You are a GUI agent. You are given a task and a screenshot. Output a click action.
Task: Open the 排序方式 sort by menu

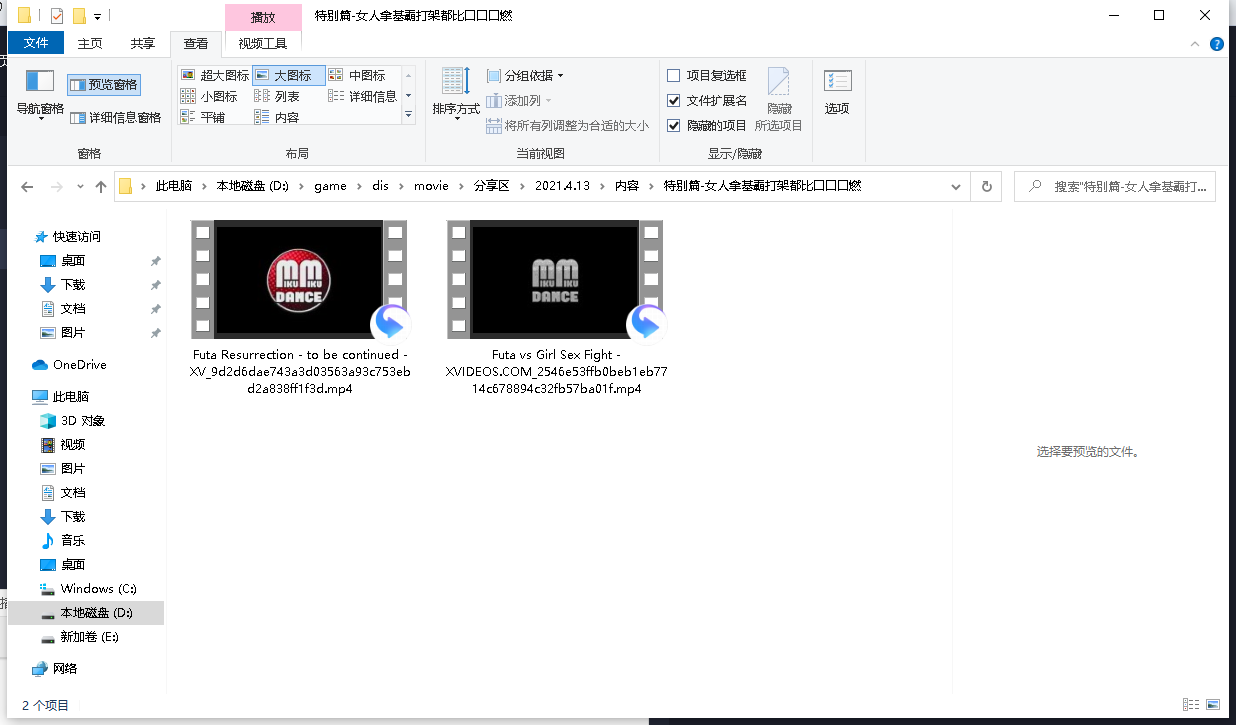coord(456,95)
